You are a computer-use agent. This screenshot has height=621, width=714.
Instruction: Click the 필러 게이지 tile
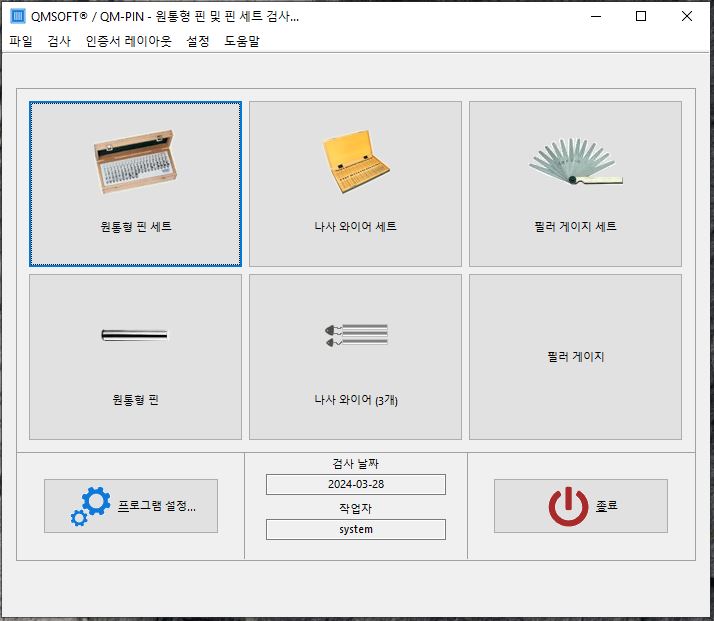575,357
